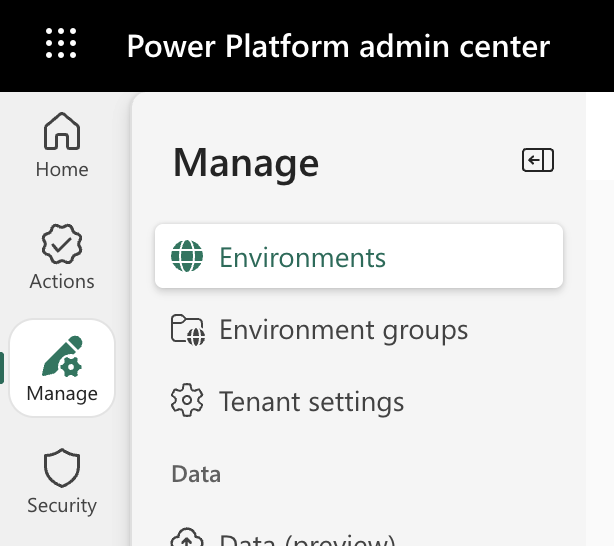614x546 pixels.
Task: Select the Manage pencil-gear icon
Action: click(62, 356)
